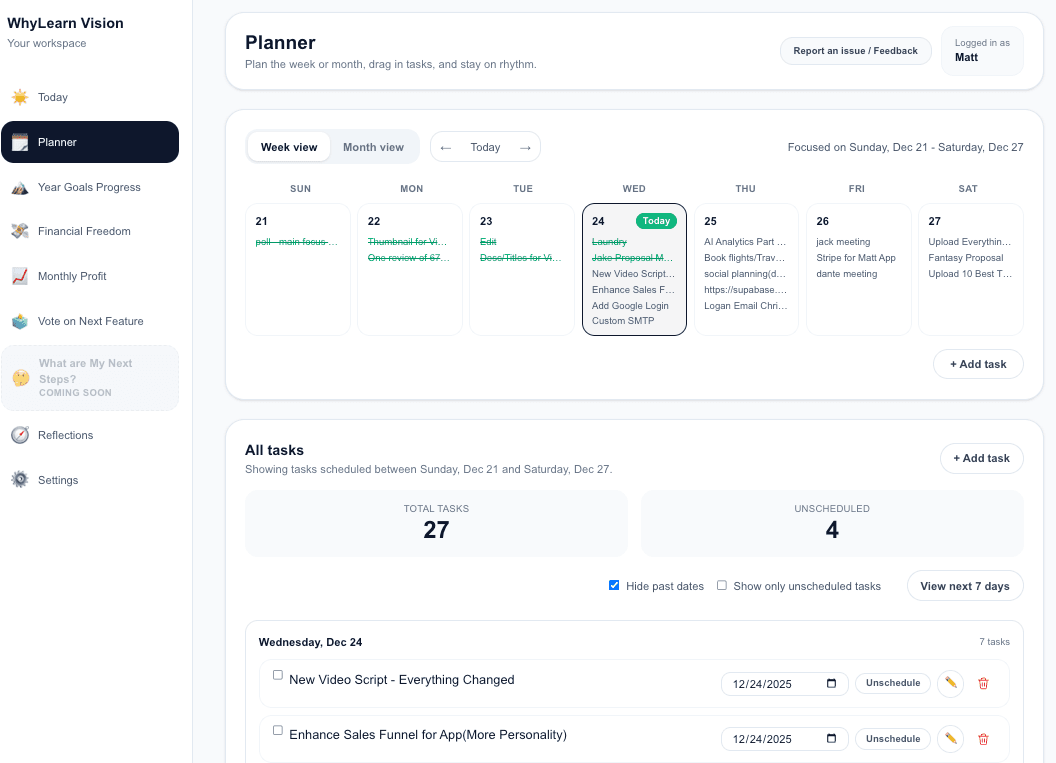The width and height of the screenshot is (1056, 763).
Task: Click the Vote on Next Feature ballot icon
Action: point(19,321)
